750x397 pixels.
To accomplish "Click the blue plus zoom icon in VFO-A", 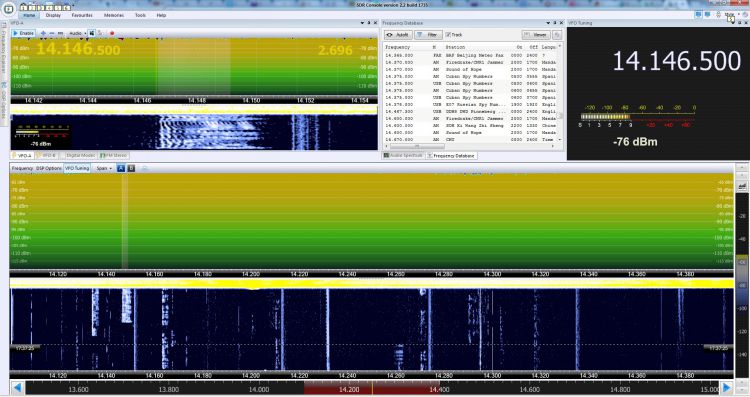I will coord(43,33).
